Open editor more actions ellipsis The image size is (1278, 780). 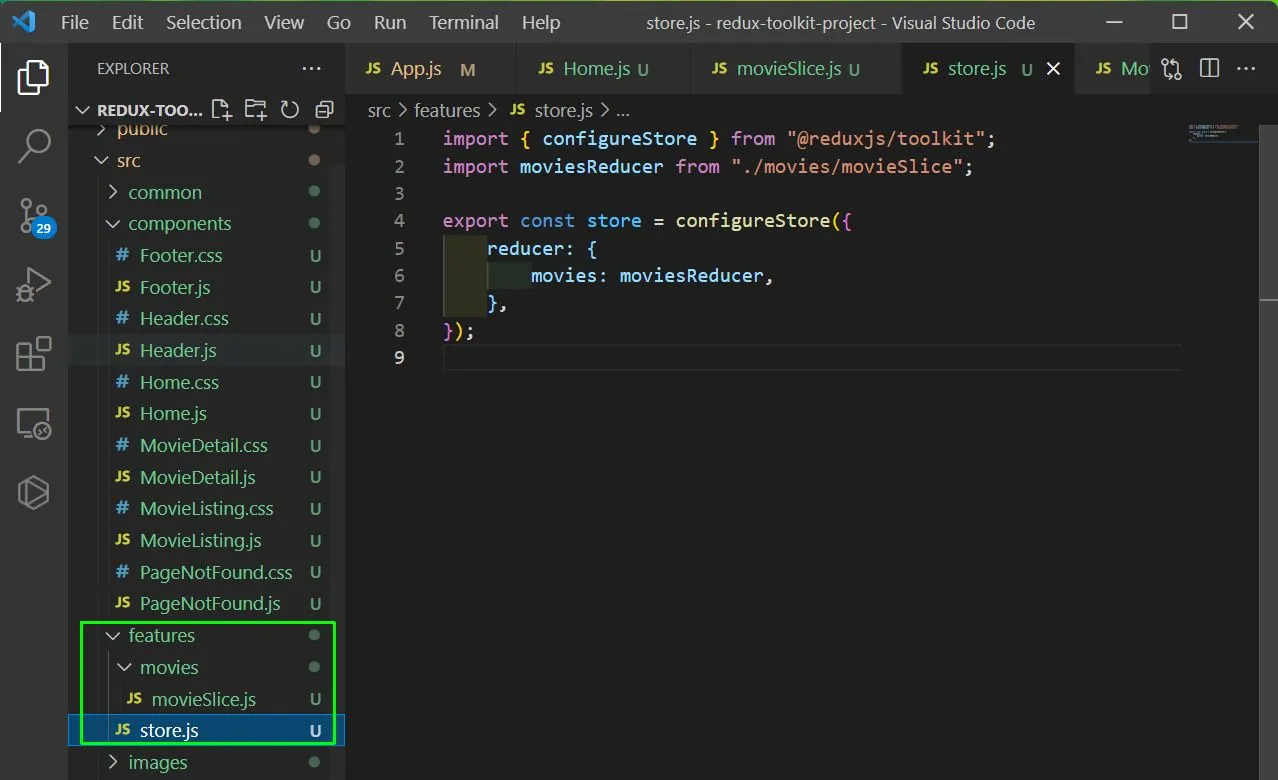click(1246, 68)
